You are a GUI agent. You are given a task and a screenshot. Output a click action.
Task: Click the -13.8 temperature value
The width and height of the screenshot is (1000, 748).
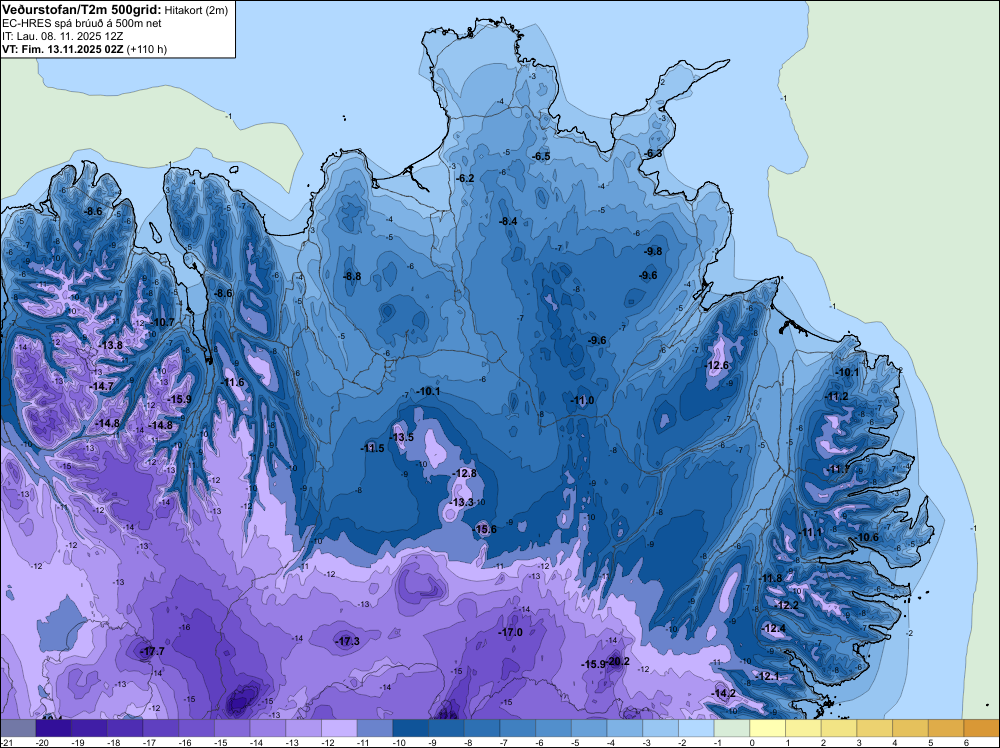110,344
